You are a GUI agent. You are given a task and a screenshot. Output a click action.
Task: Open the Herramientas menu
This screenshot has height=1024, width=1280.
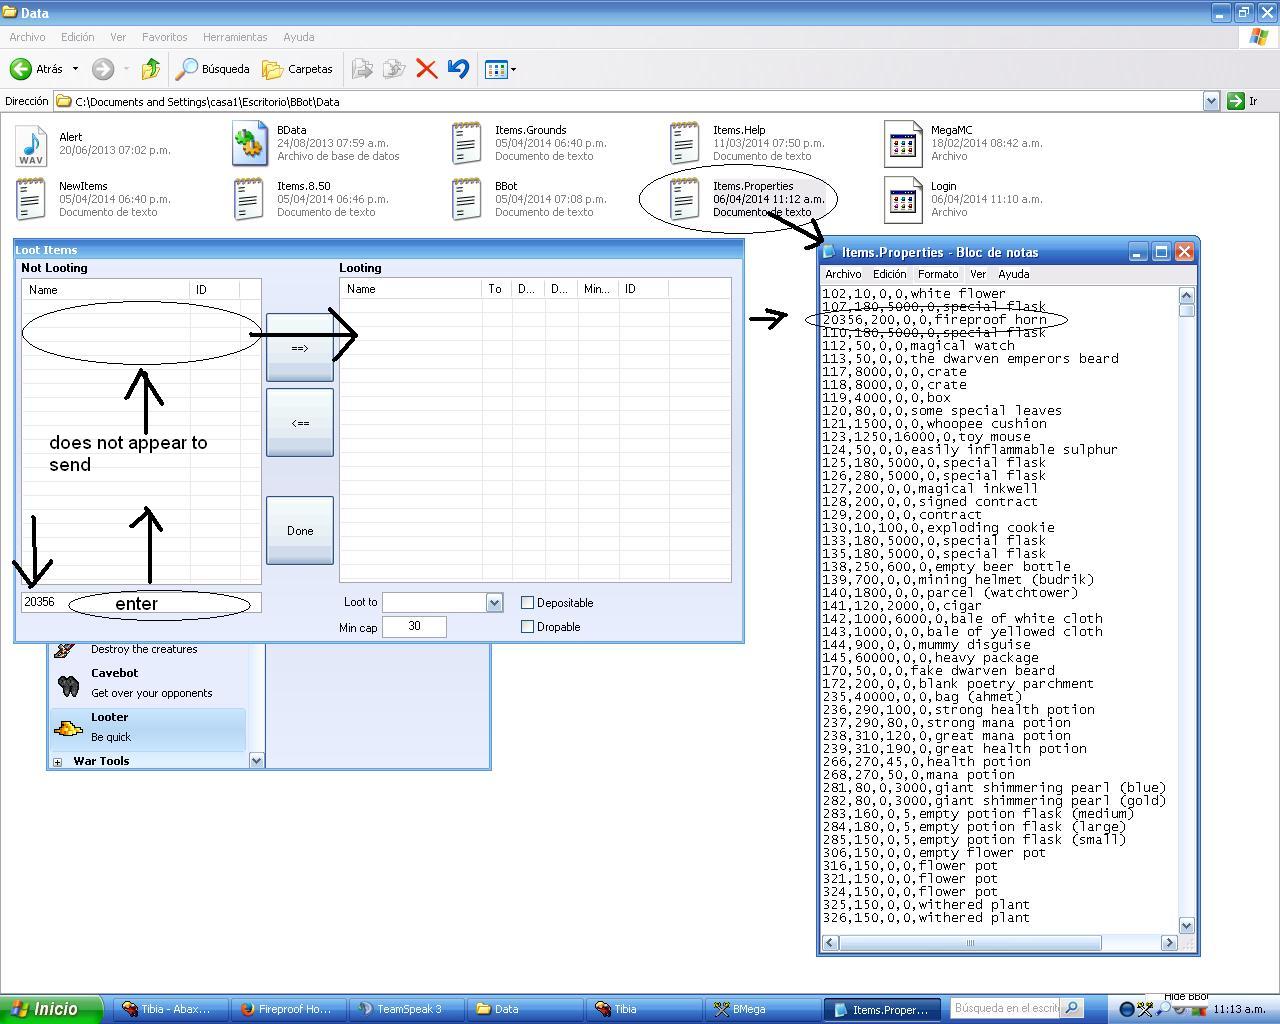(235, 37)
